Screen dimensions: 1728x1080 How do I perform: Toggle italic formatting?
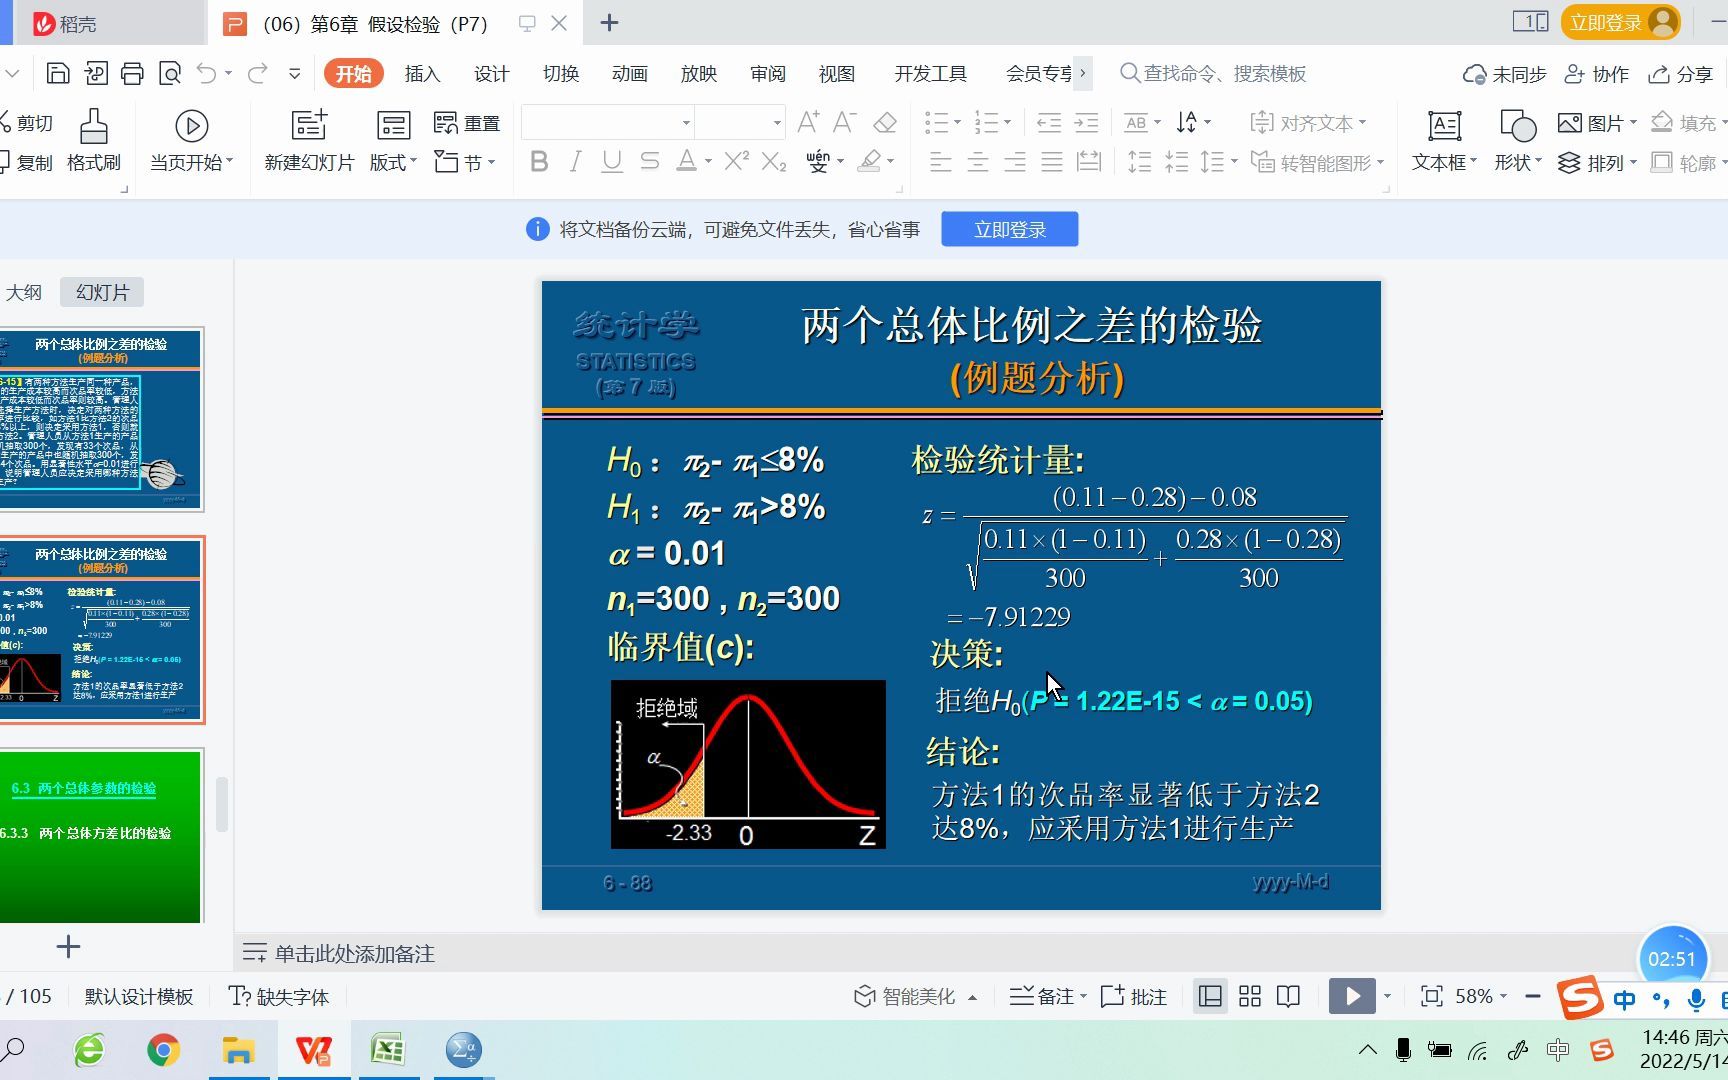pyautogui.click(x=575, y=161)
